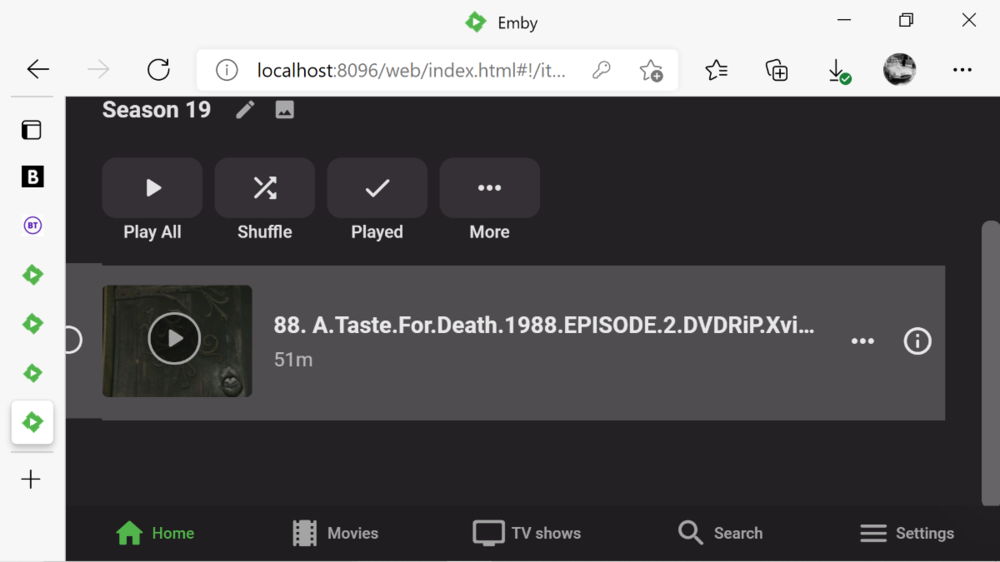This screenshot has width=1000, height=562.
Task: Play episode 88 from thumbnail overlay
Action: point(174,339)
